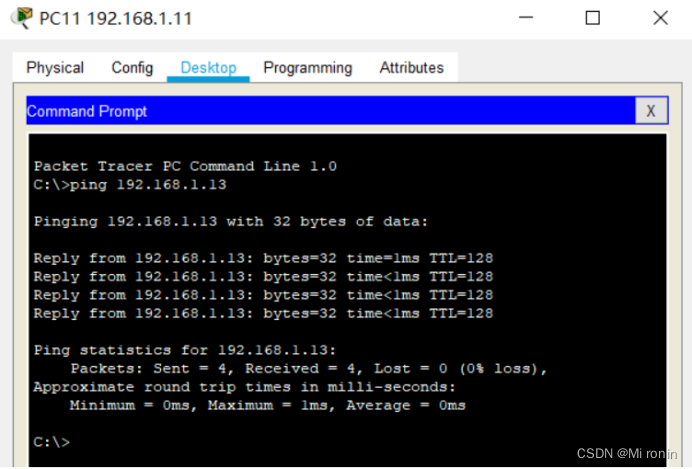Click 'Pinging 192.168.1.13 with 32 bytes of data' line

tap(231, 221)
